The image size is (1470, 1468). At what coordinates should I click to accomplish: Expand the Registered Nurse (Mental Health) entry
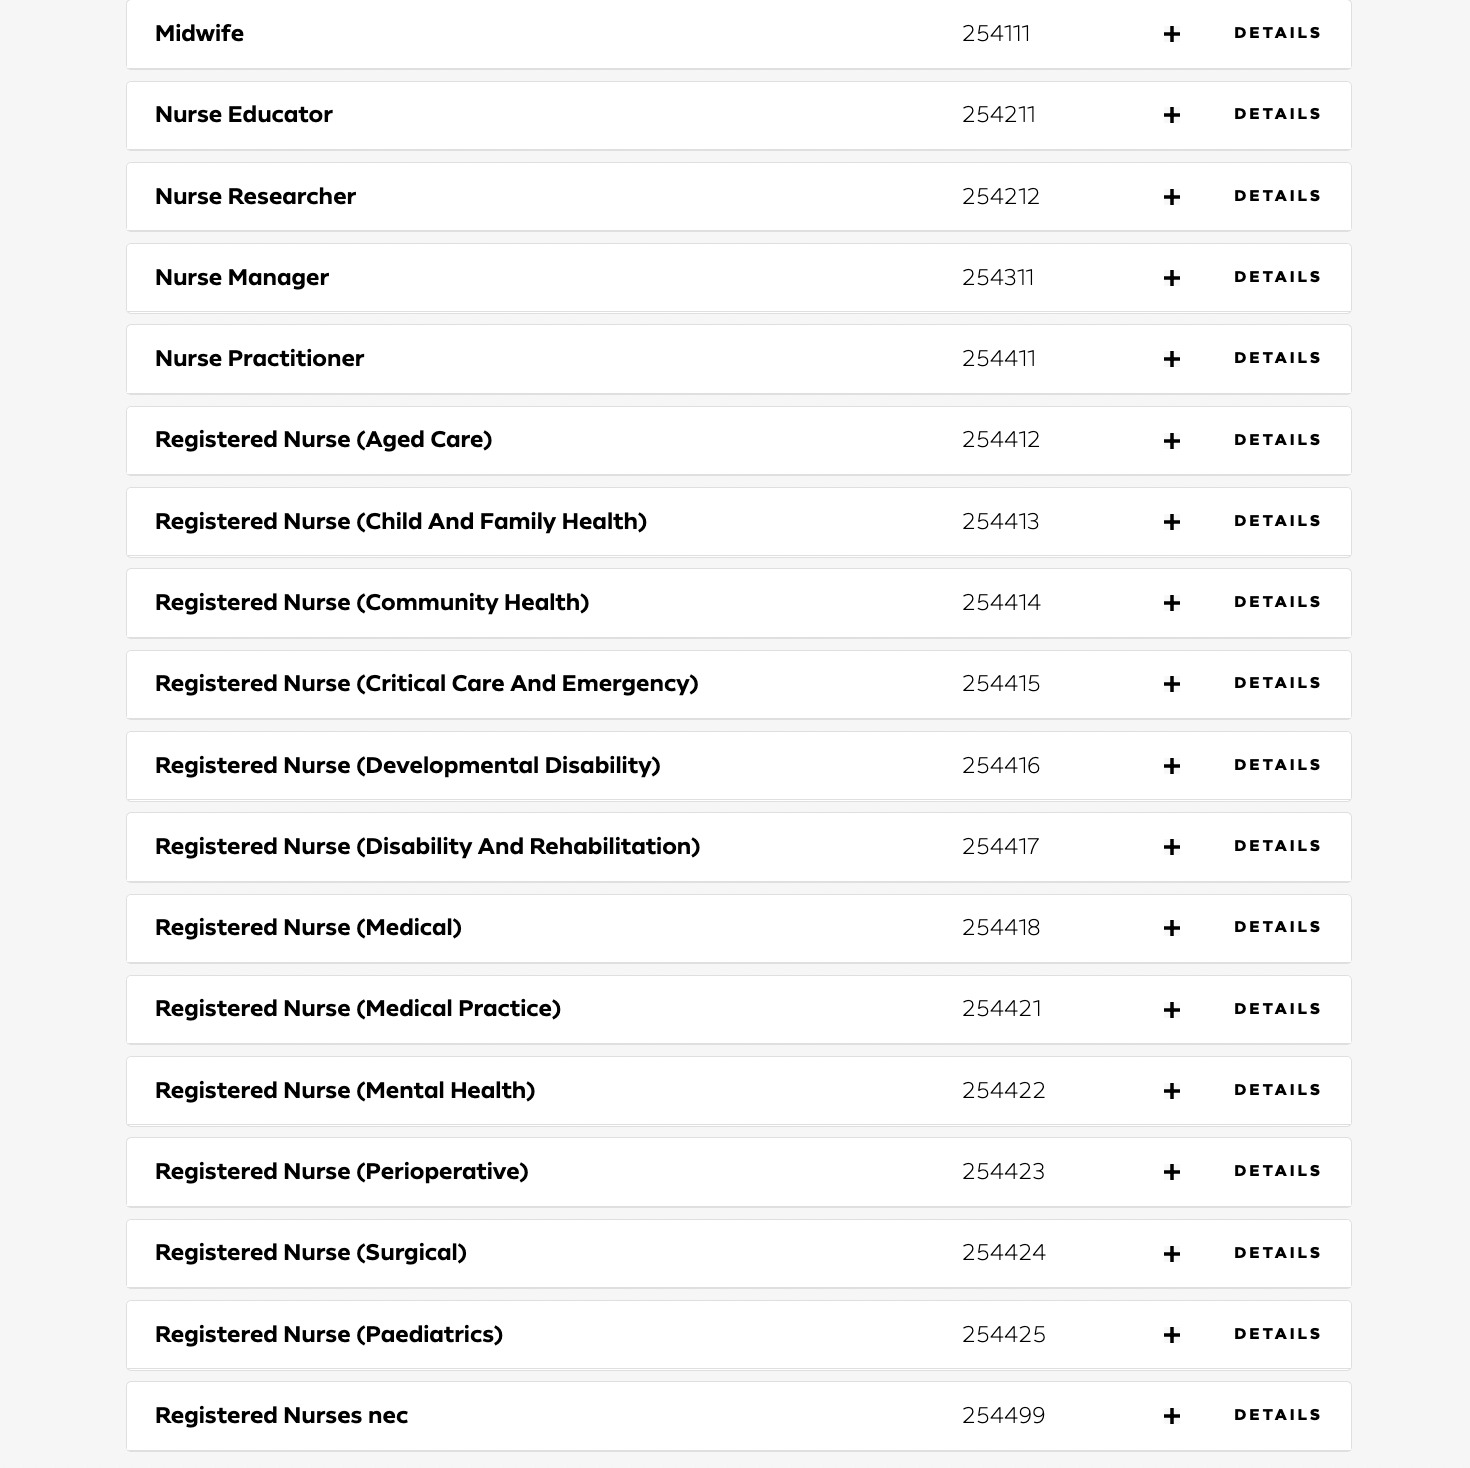(x=1171, y=1090)
